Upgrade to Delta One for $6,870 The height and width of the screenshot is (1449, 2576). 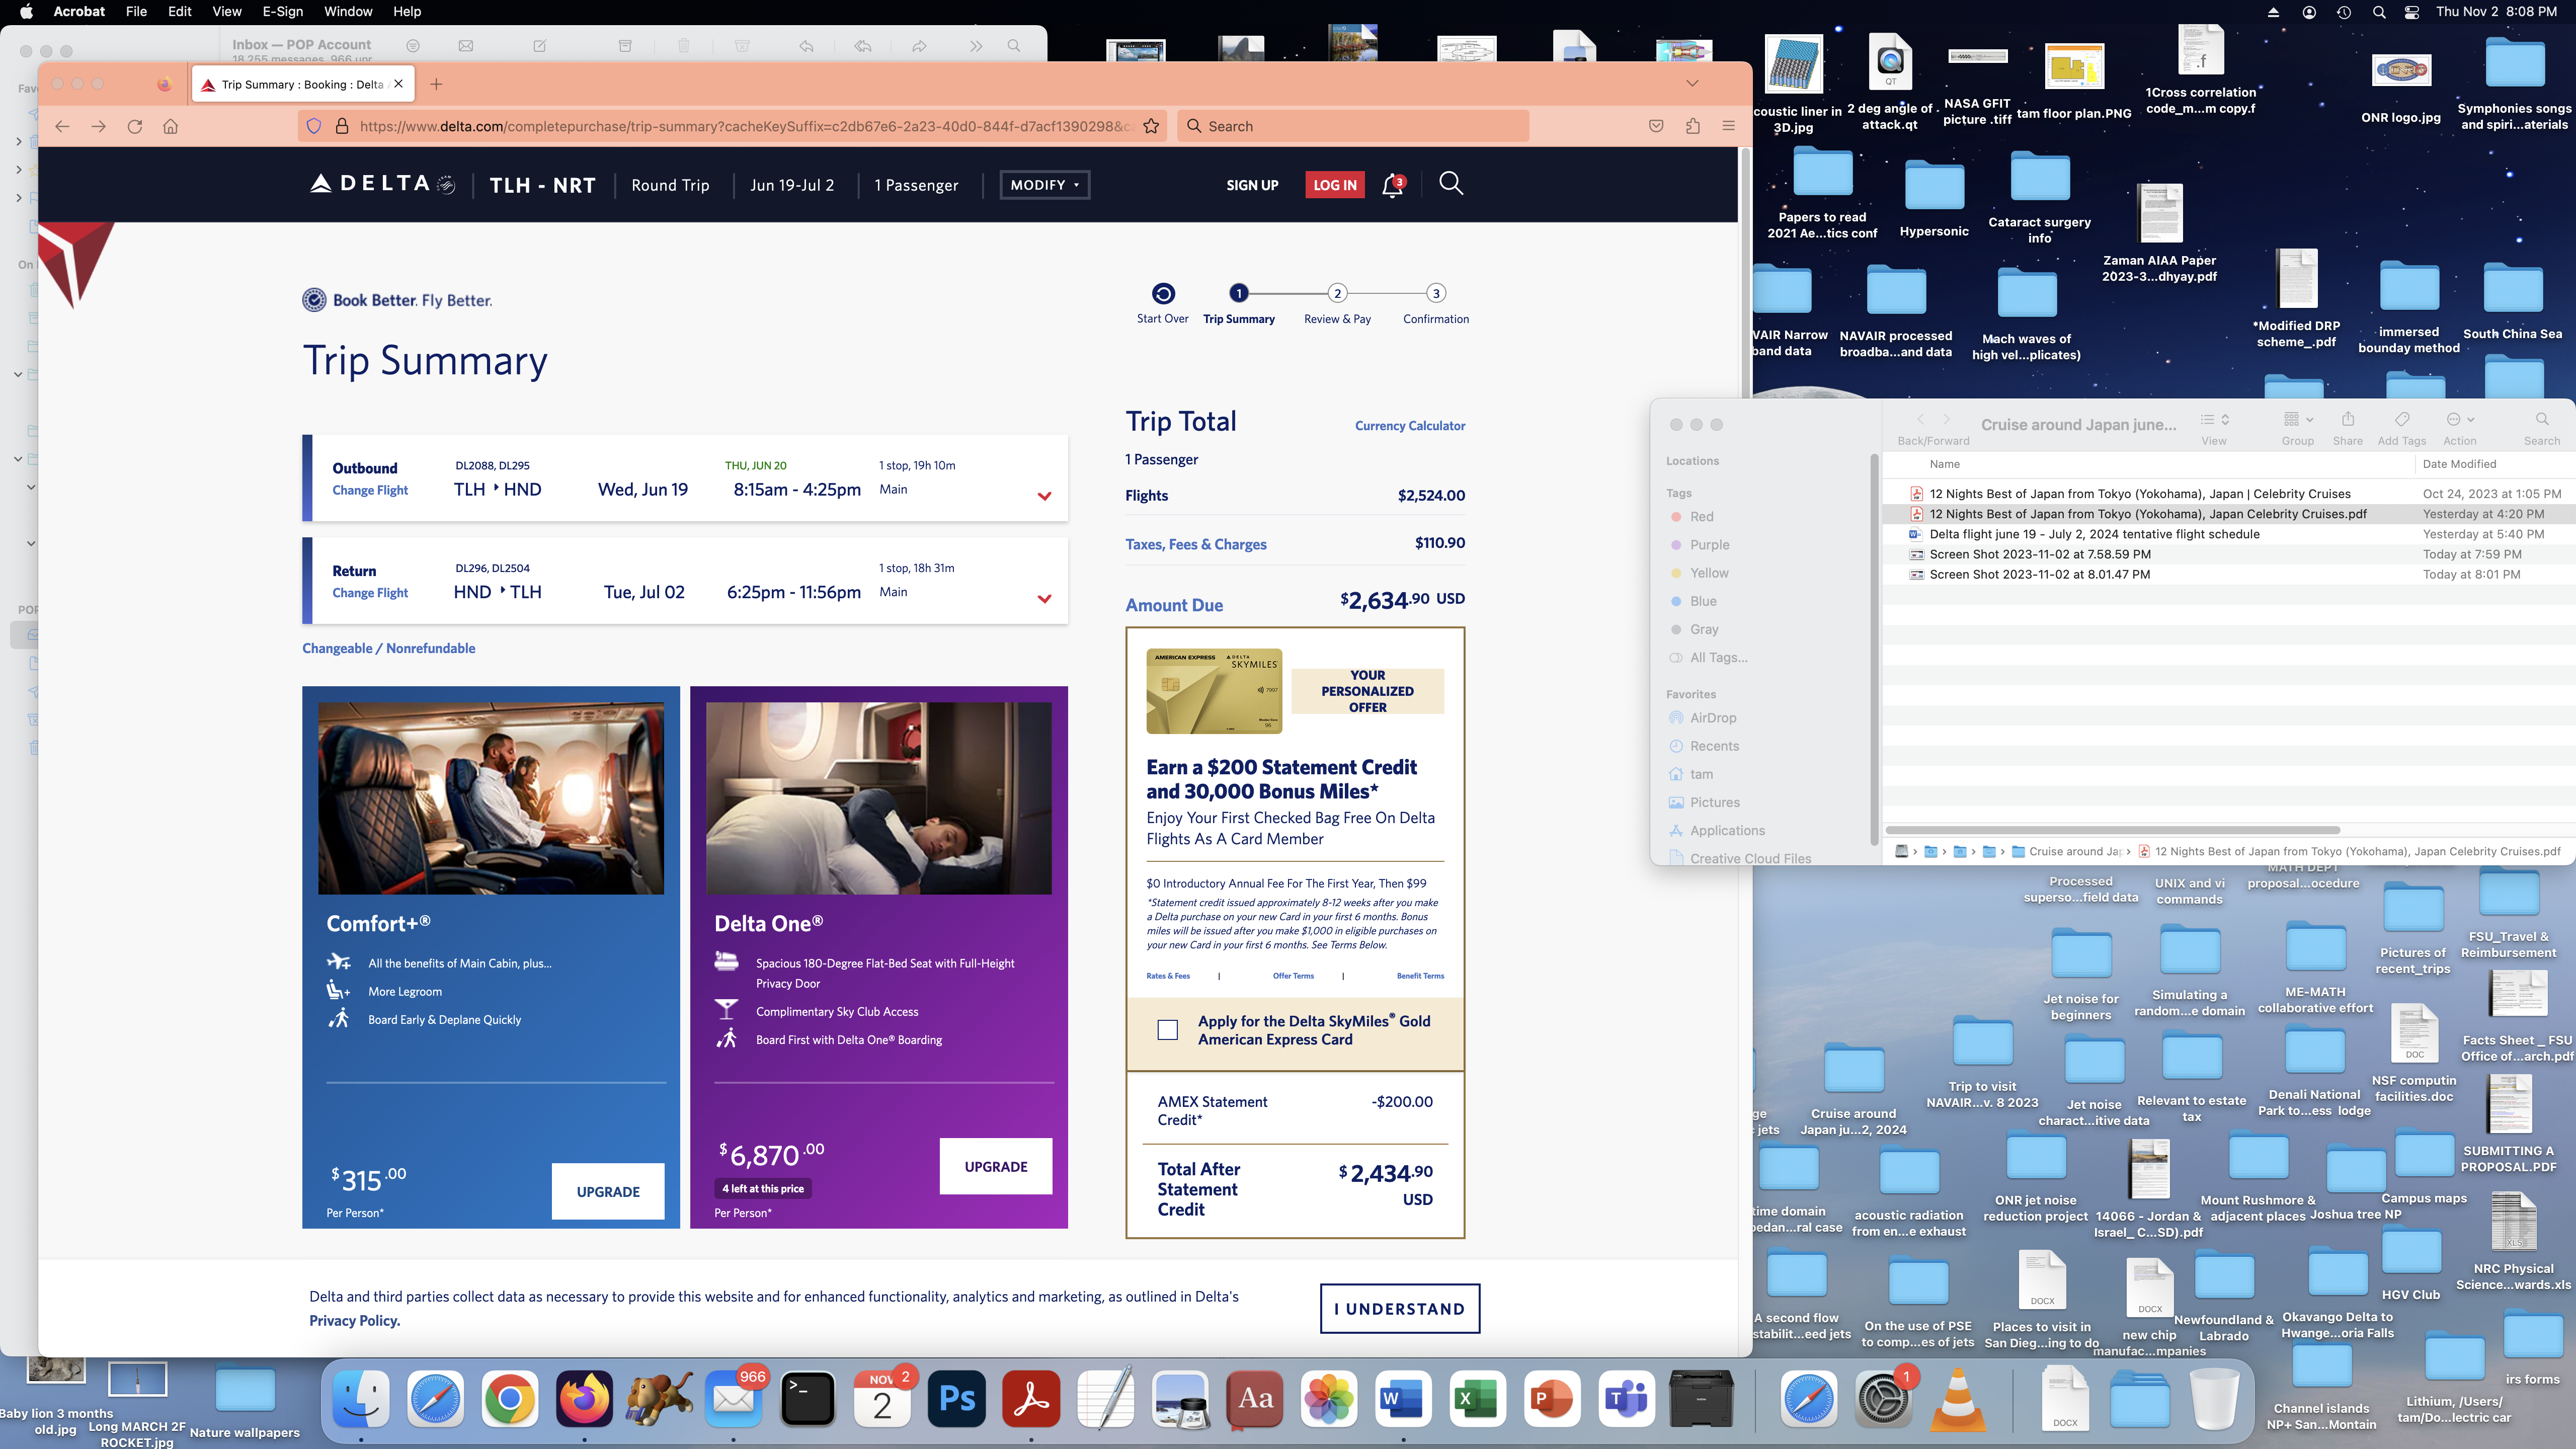pyautogui.click(x=995, y=1166)
